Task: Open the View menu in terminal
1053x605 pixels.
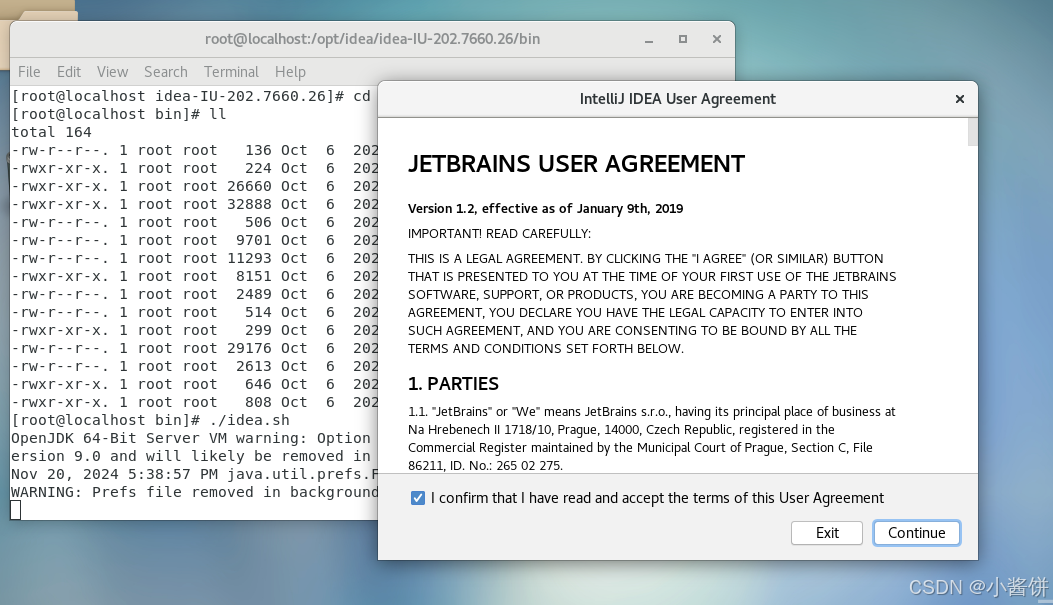Action: pos(112,72)
